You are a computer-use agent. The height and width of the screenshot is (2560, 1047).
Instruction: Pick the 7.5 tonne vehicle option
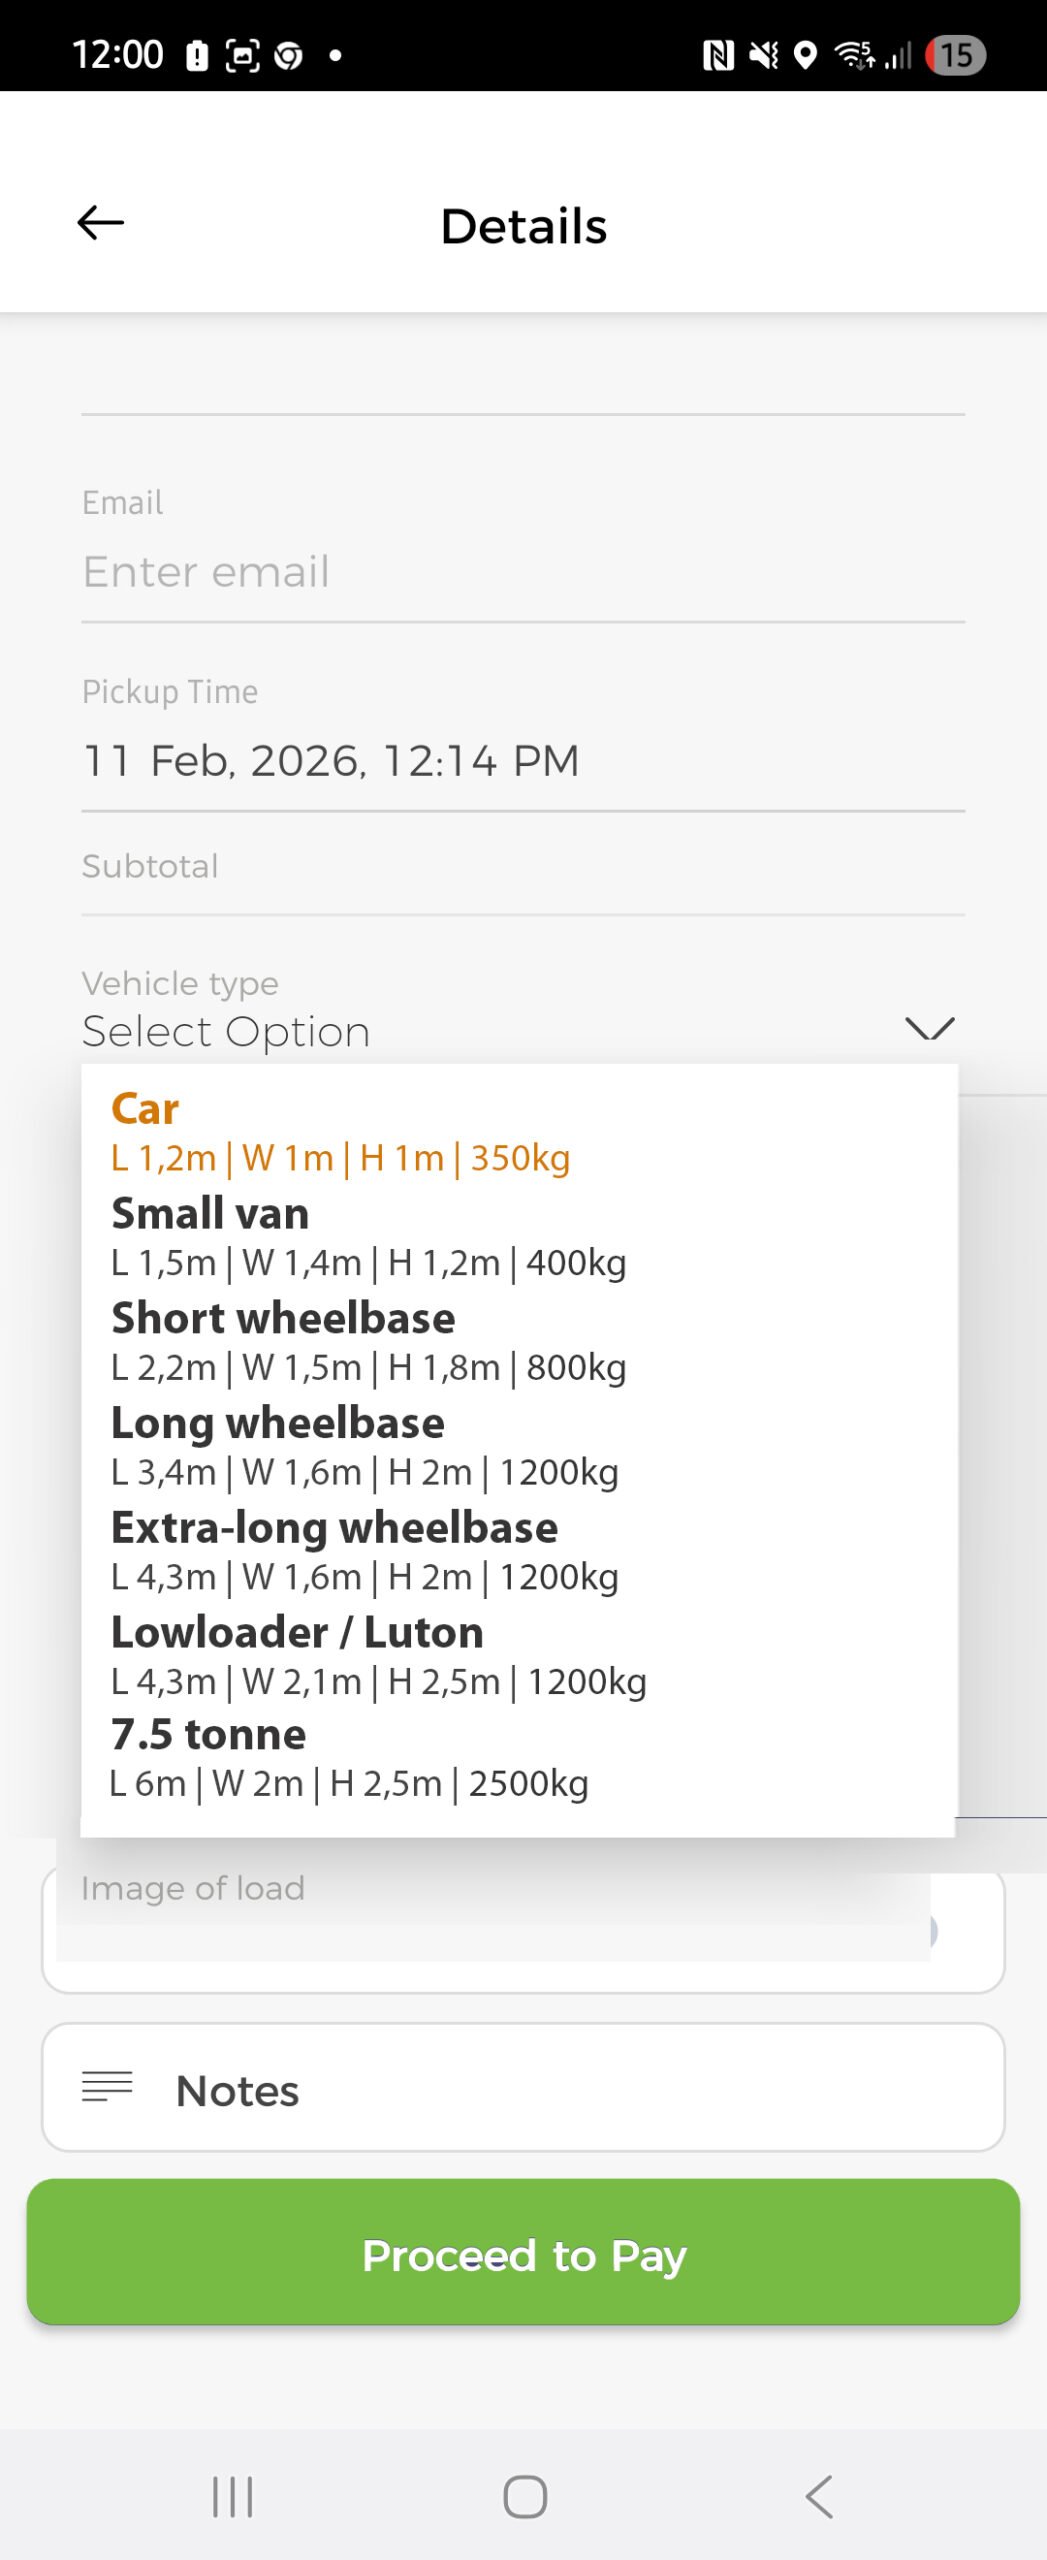pyautogui.click(x=348, y=1759)
